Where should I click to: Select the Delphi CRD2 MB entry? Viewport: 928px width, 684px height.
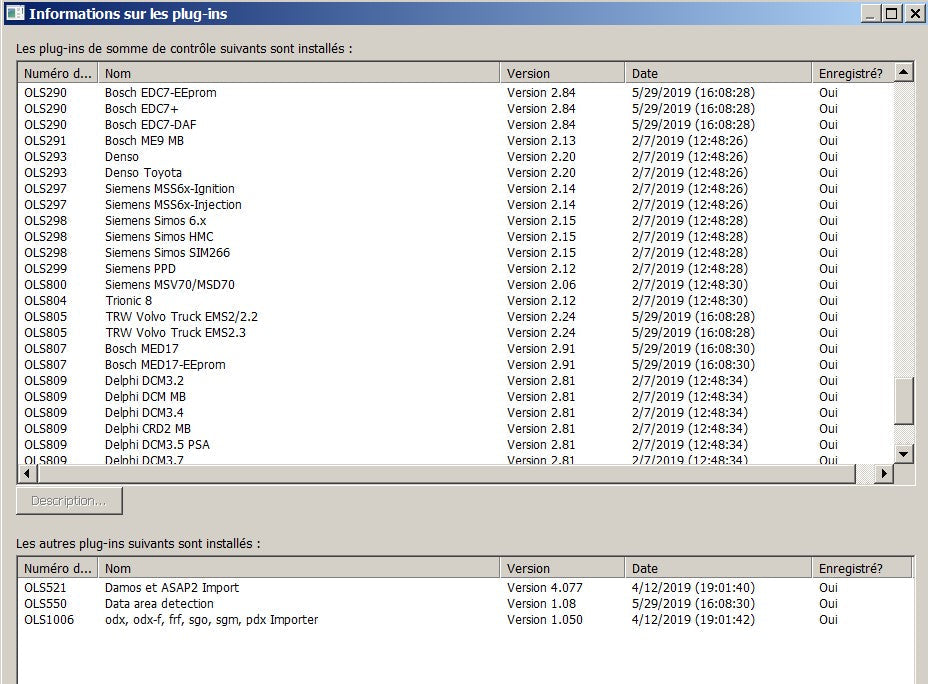click(456, 428)
